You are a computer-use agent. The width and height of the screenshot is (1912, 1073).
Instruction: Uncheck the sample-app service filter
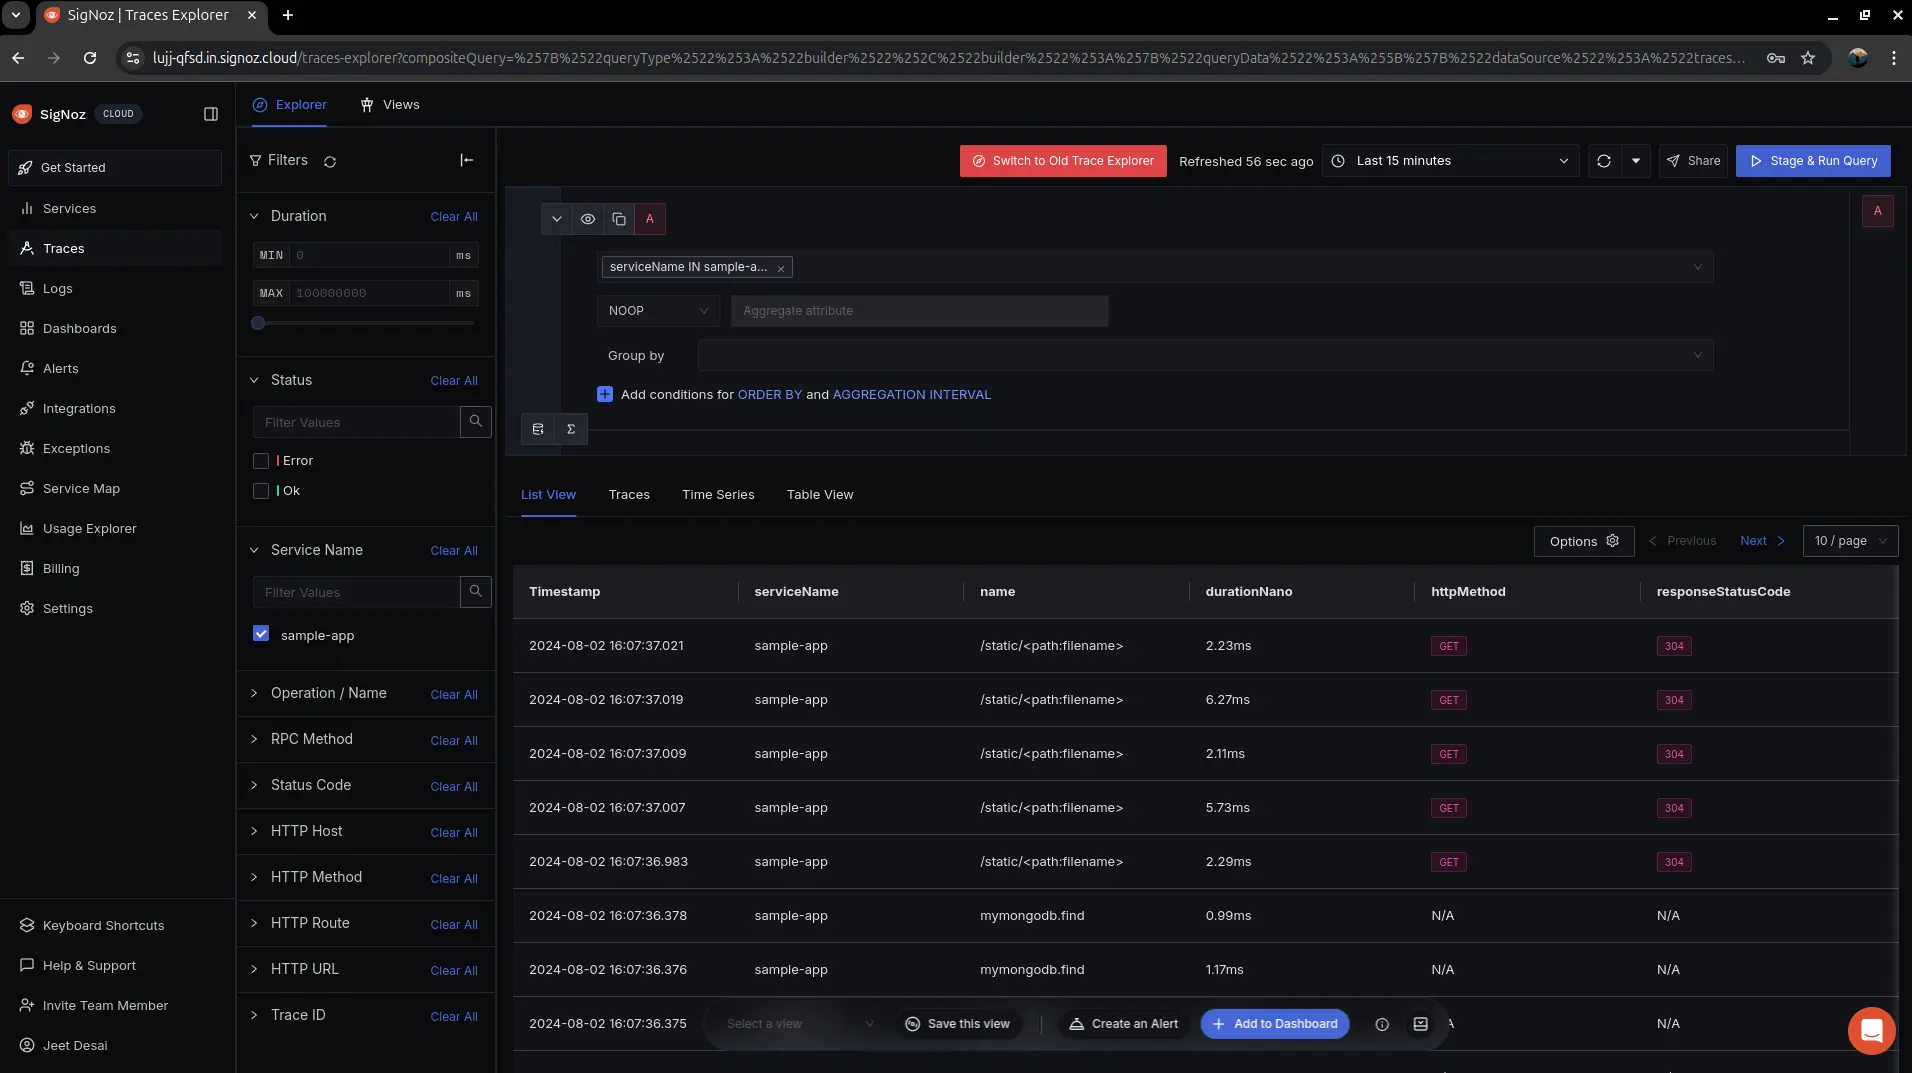click(x=261, y=634)
